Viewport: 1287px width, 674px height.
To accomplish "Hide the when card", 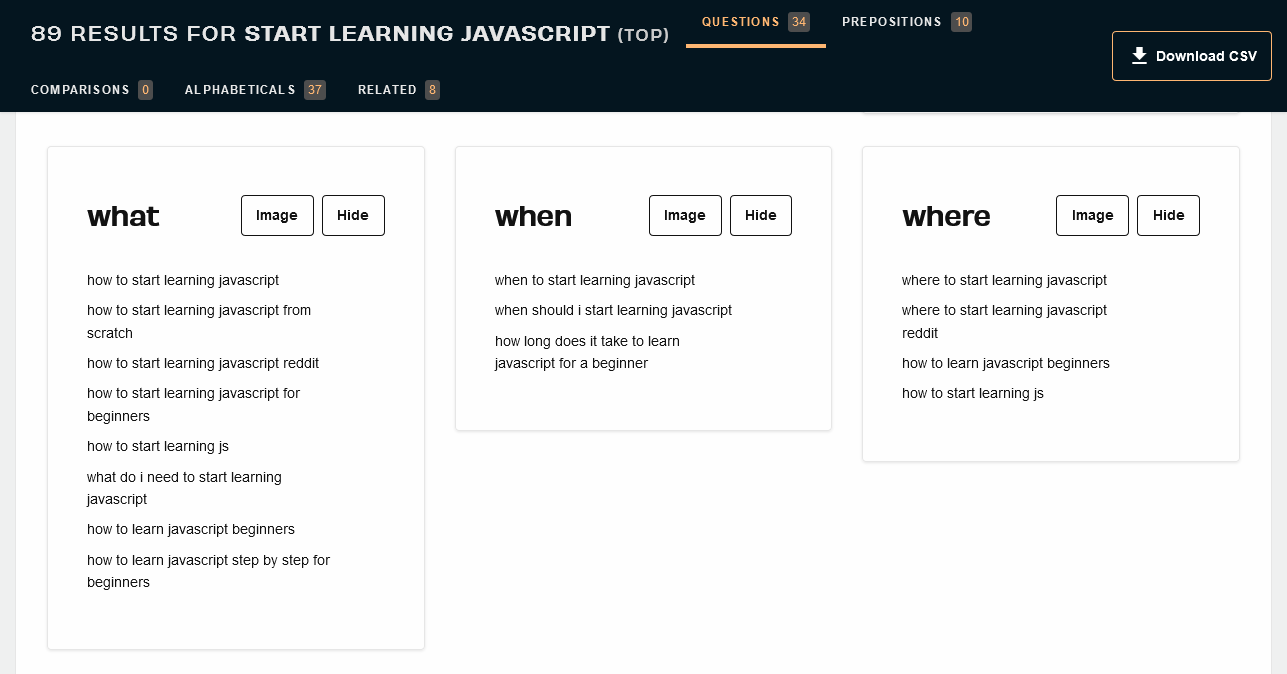I will click(x=761, y=215).
